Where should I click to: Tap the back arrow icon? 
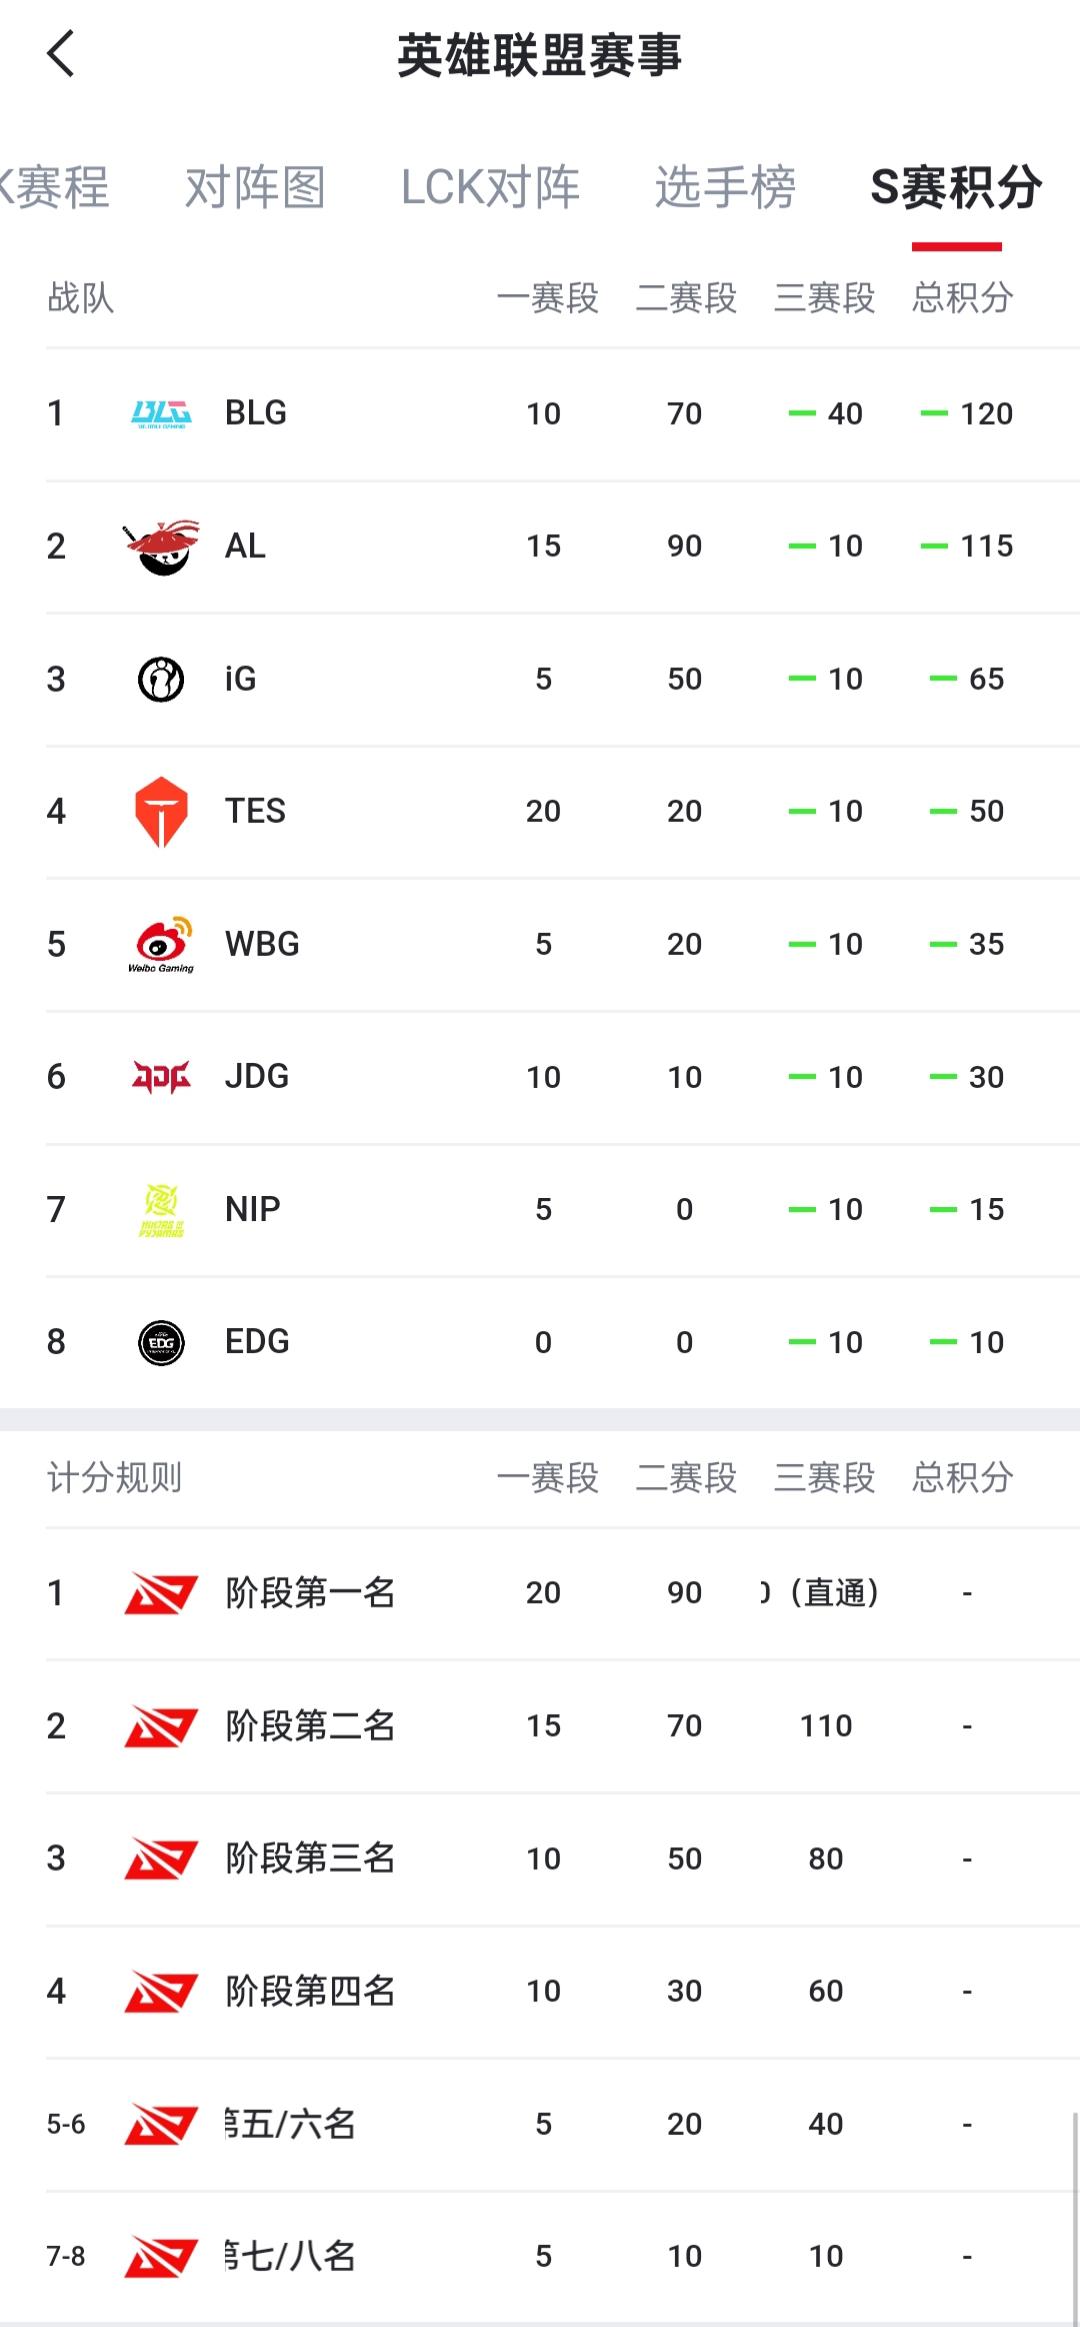61,54
